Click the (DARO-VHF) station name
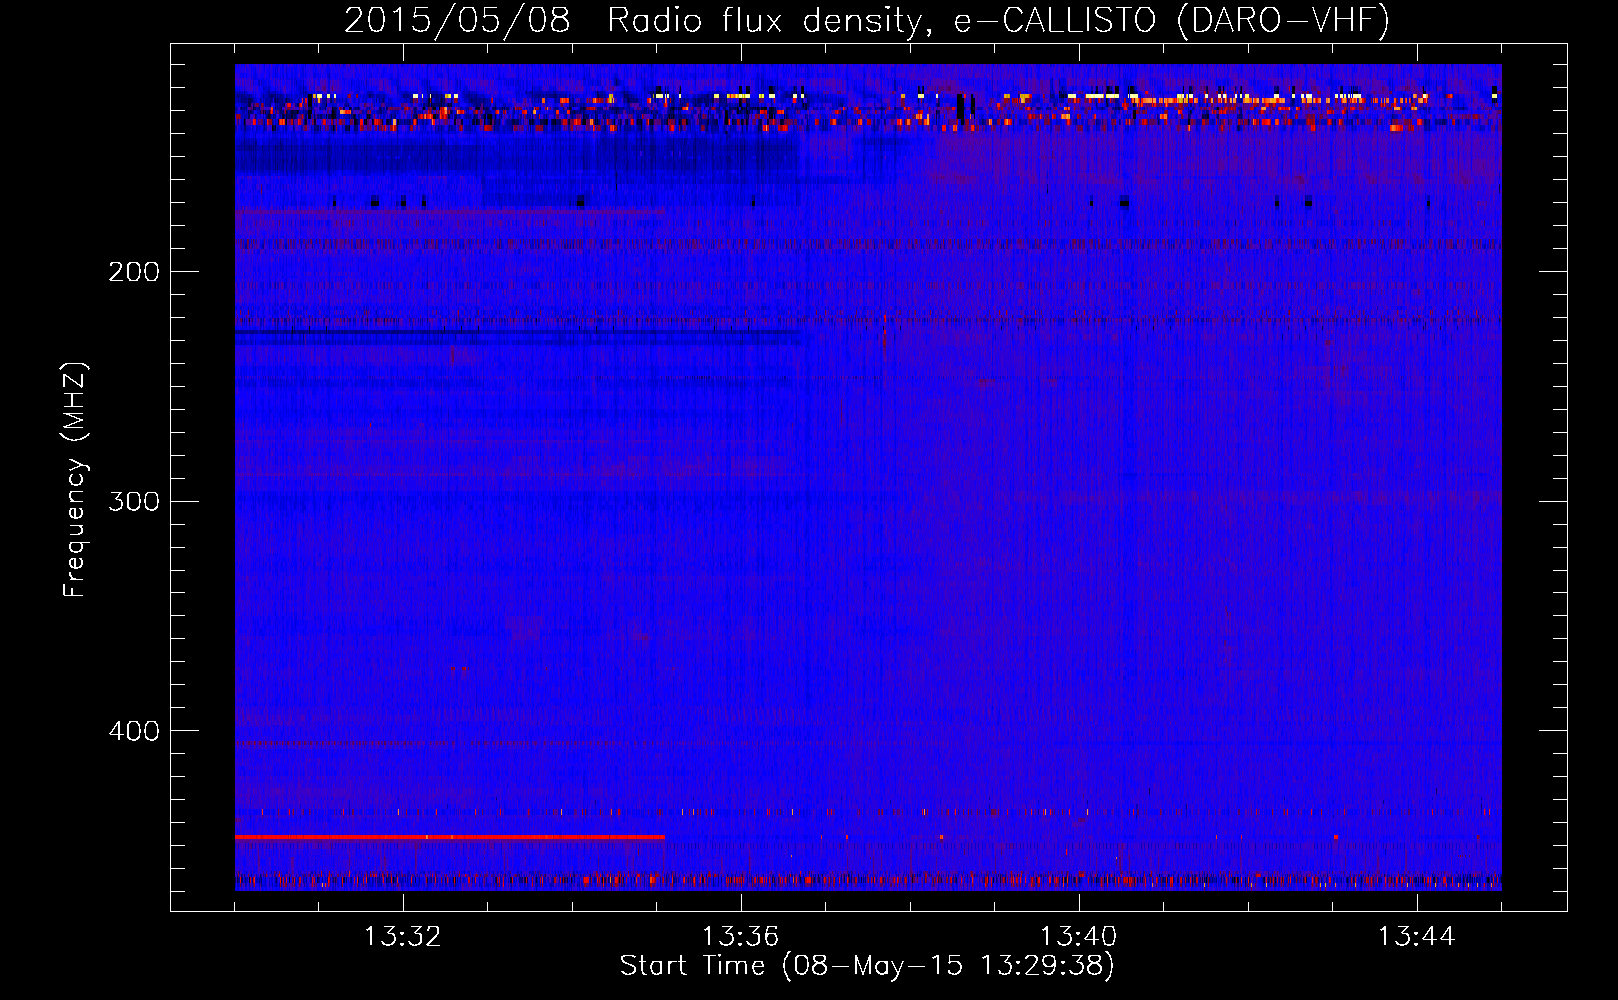 (x=1283, y=21)
